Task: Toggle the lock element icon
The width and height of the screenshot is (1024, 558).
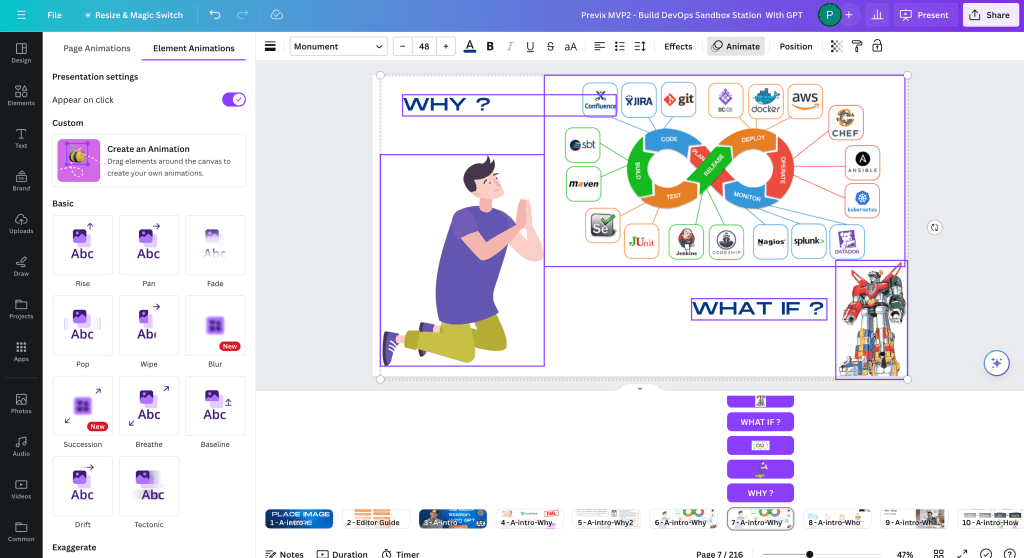Action: click(x=877, y=46)
